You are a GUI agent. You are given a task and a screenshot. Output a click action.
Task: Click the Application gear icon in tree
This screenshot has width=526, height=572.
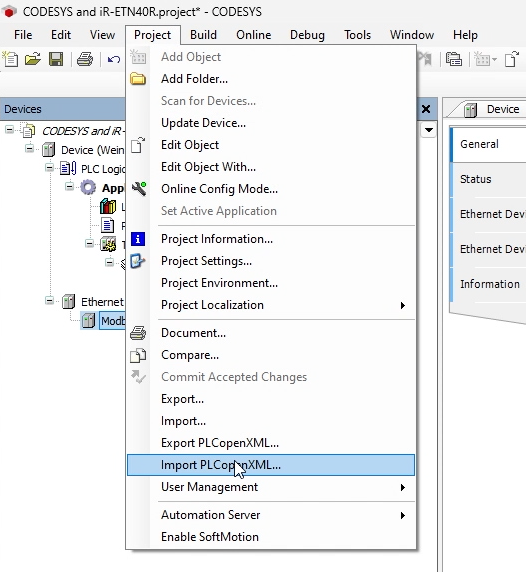tap(88, 188)
